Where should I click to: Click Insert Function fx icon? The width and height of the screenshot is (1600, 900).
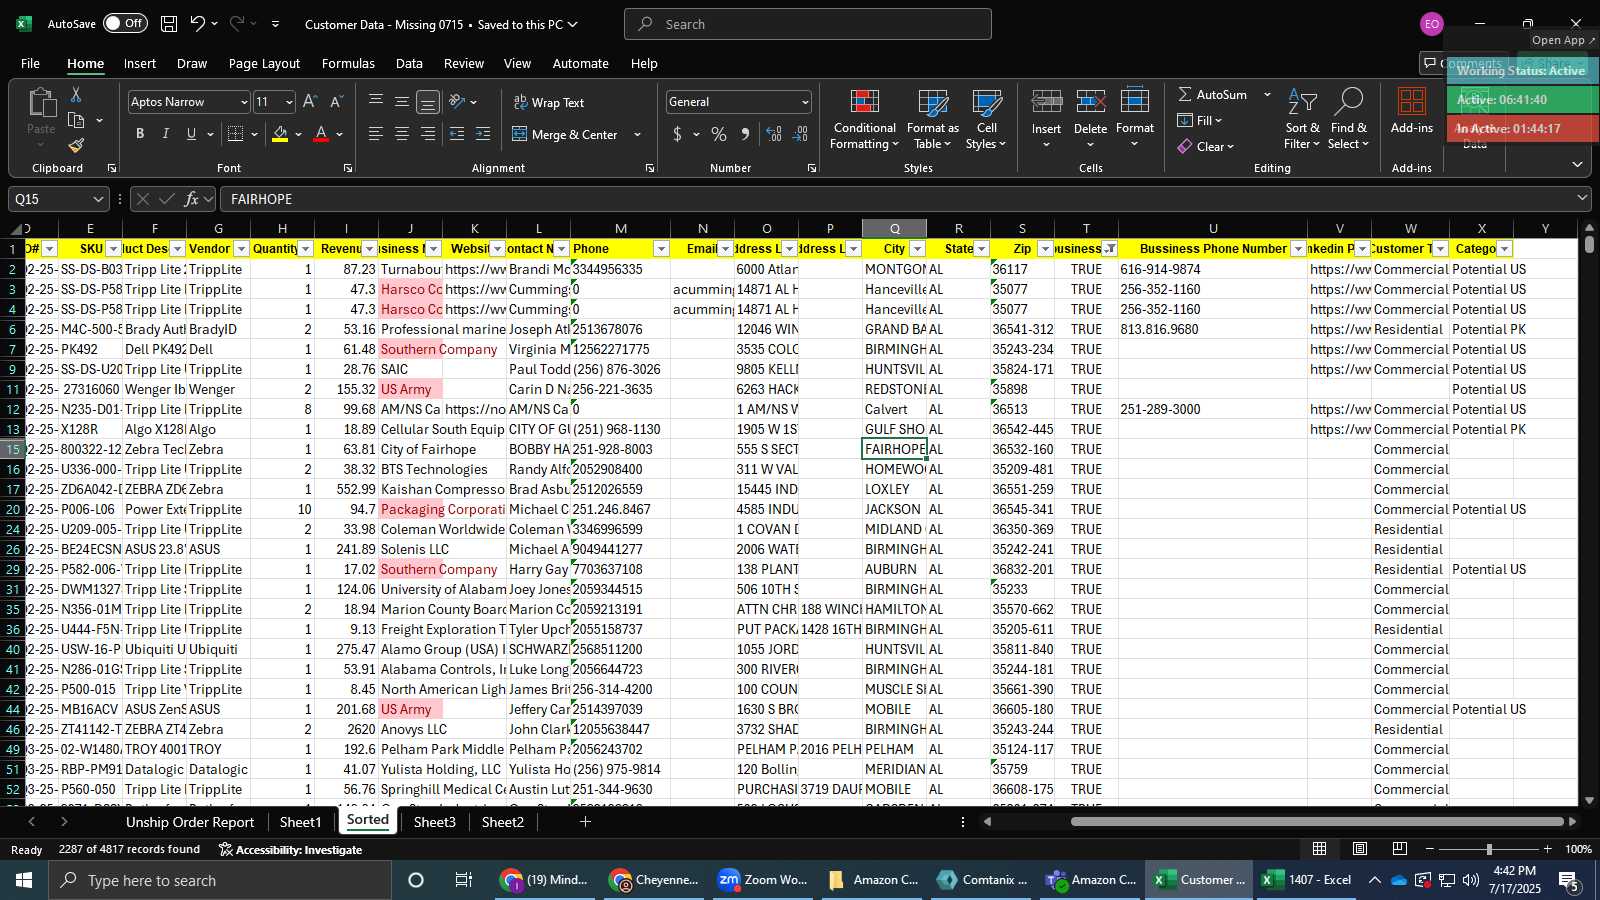tap(192, 199)
